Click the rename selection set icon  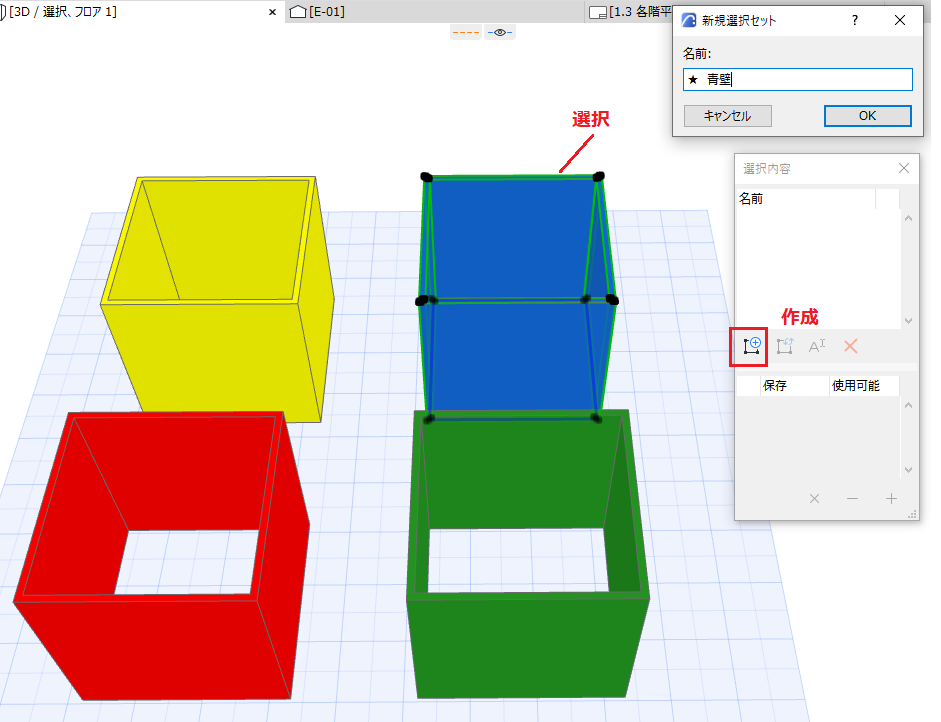[817, 346]
